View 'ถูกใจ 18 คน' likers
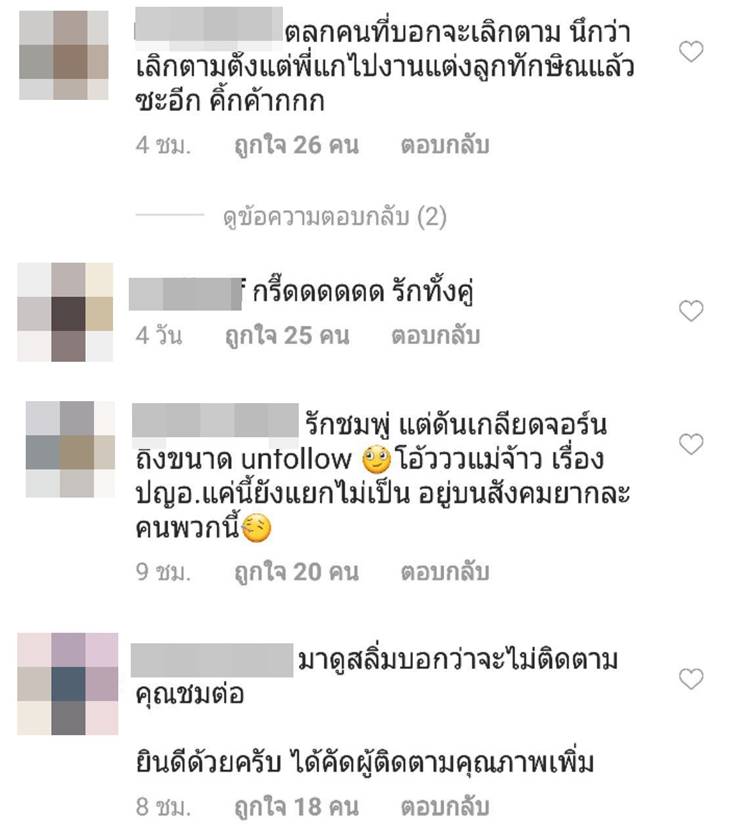 [x=297, y=806]
